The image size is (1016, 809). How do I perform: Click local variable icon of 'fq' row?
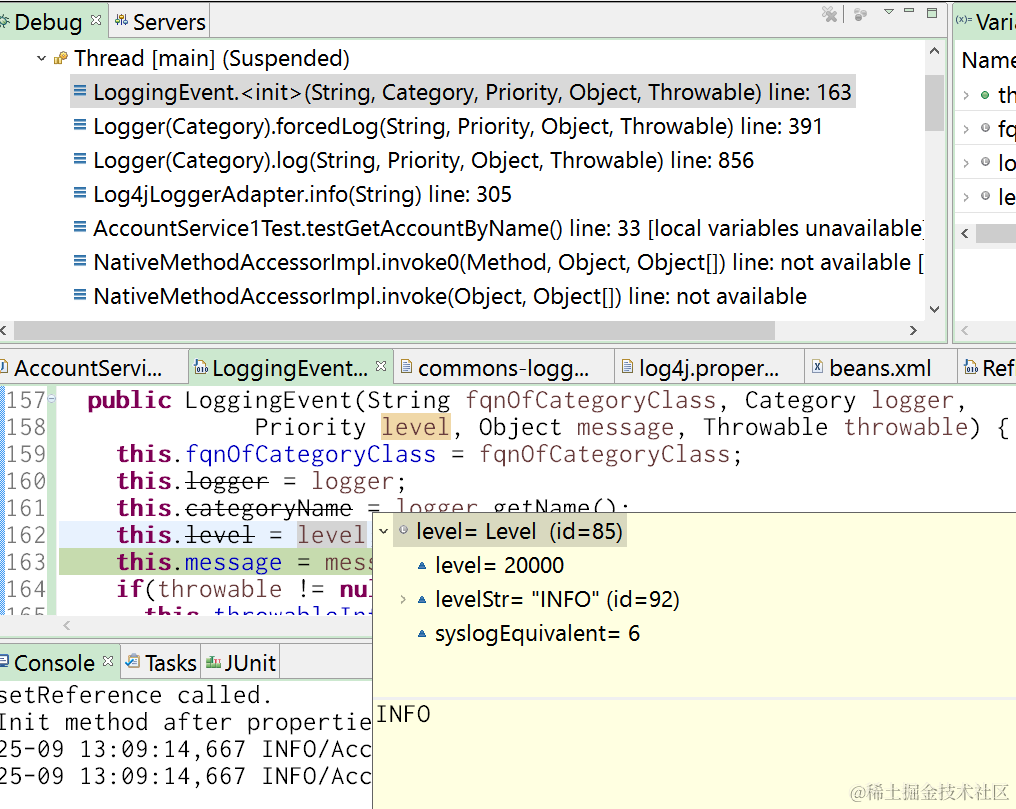tap(985, 128)
